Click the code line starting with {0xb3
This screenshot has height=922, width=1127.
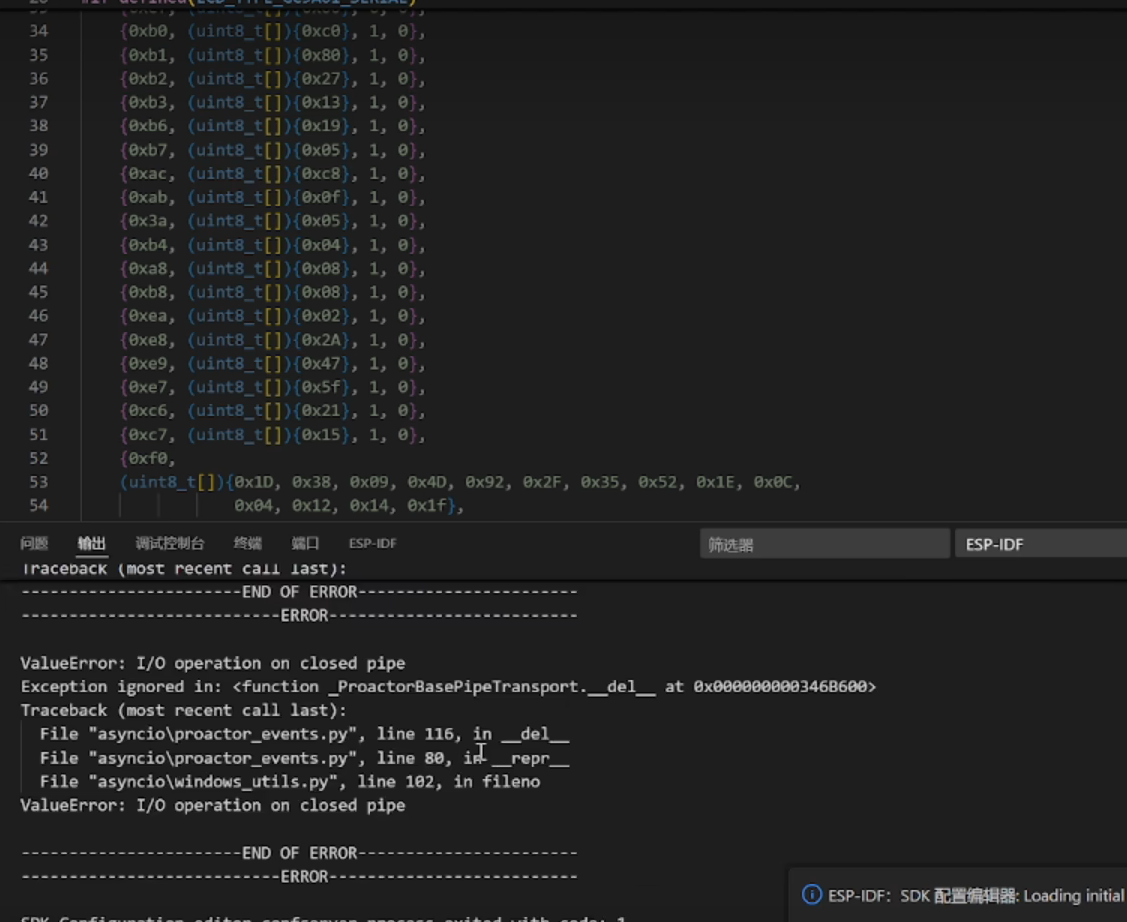point(272,102)
